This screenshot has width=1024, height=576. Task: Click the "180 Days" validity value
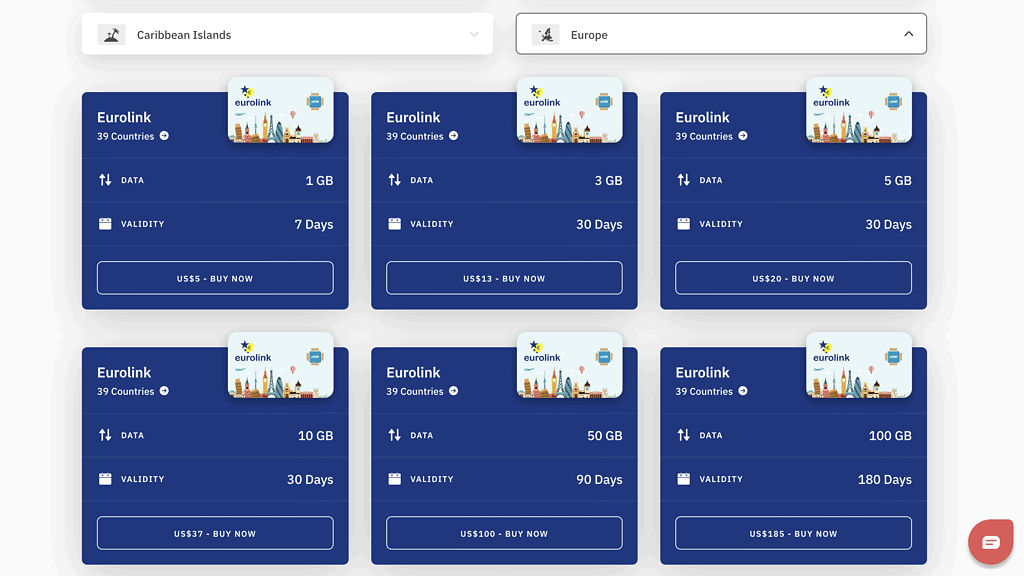tap(885, 480)
